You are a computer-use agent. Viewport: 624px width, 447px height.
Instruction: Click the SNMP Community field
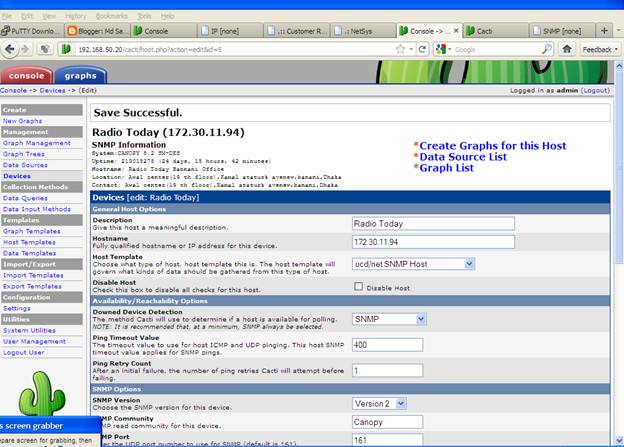387,422
